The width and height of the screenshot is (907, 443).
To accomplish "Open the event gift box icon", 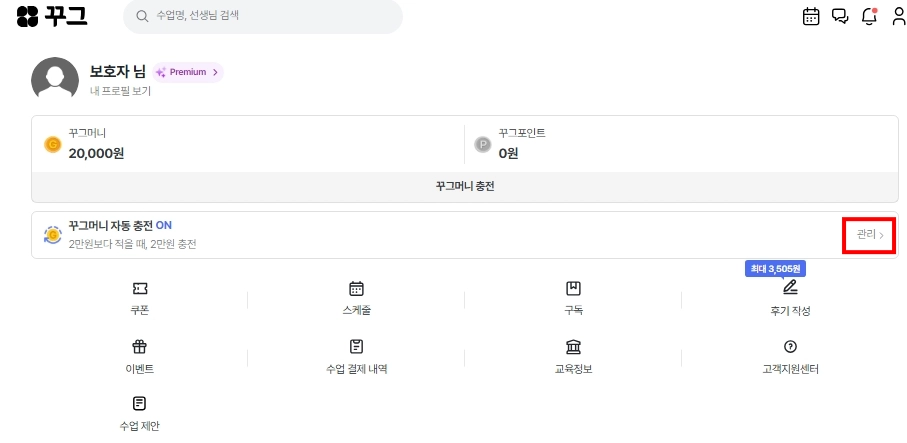I will tap(139, 346).
